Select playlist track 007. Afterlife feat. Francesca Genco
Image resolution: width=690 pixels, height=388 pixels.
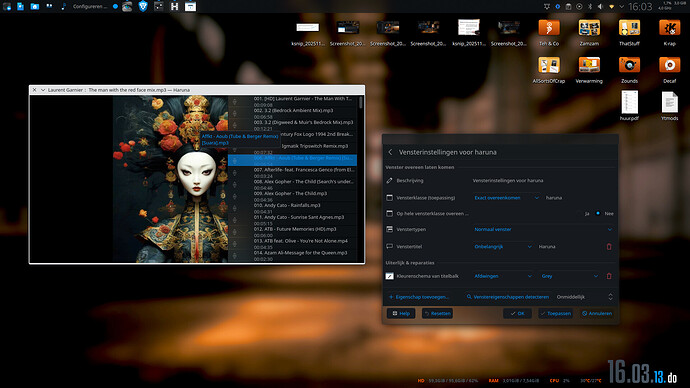coord(293,172)
